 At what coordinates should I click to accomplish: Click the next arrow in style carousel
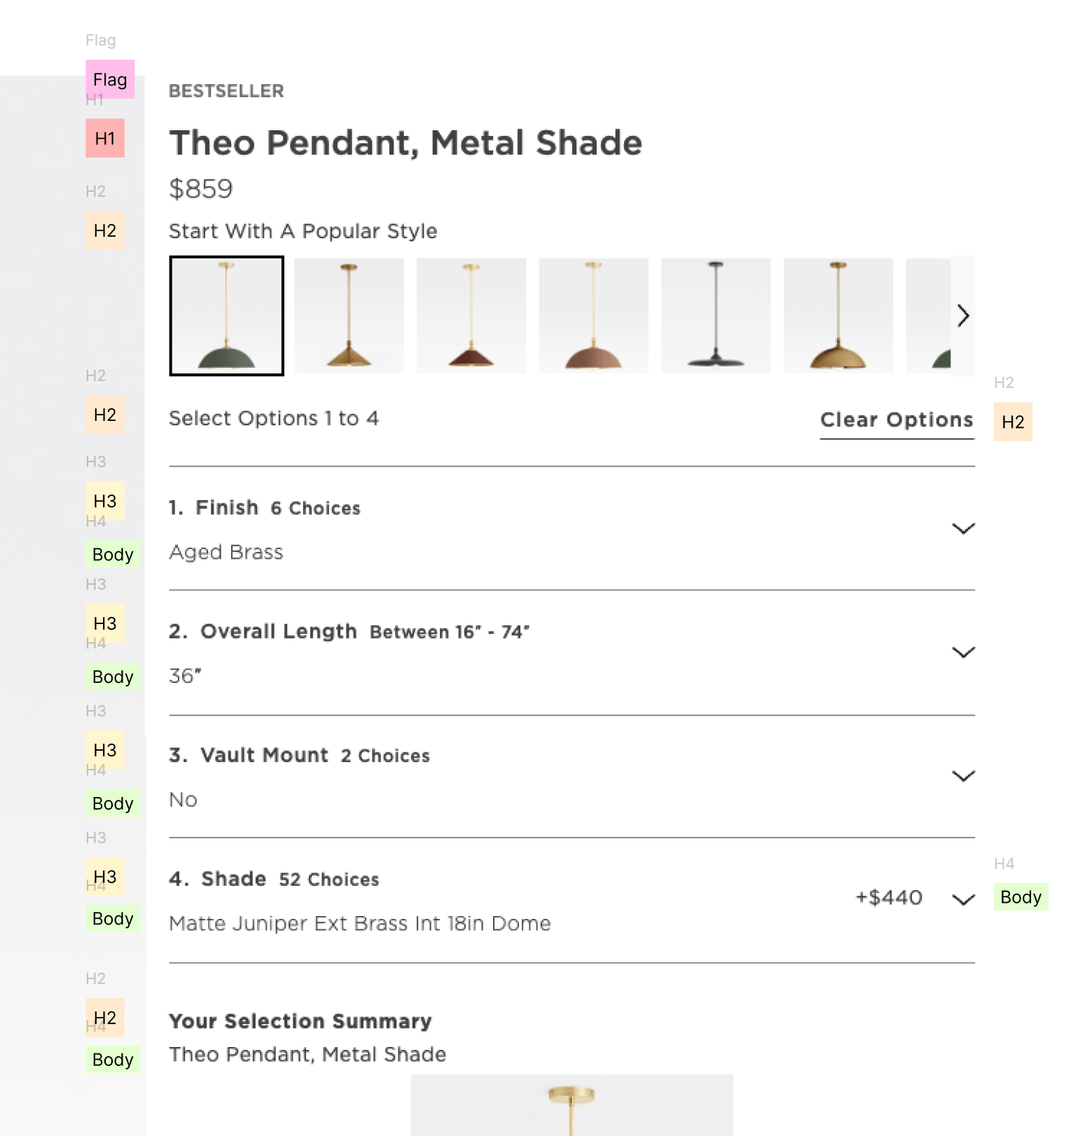click(x=963, y=315)
